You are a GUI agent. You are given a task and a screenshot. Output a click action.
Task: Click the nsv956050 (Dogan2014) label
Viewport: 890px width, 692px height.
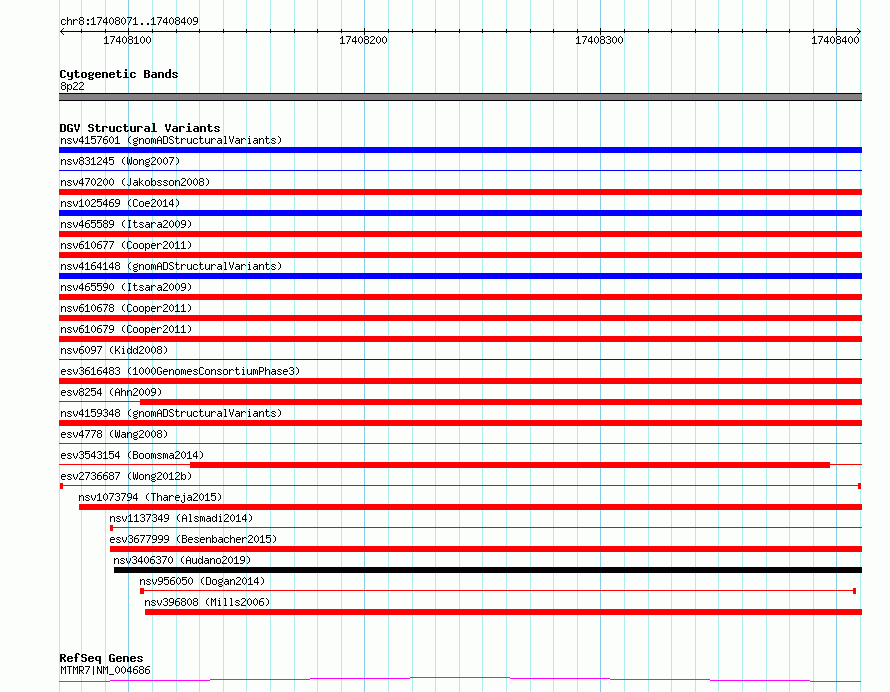point(202,581)
